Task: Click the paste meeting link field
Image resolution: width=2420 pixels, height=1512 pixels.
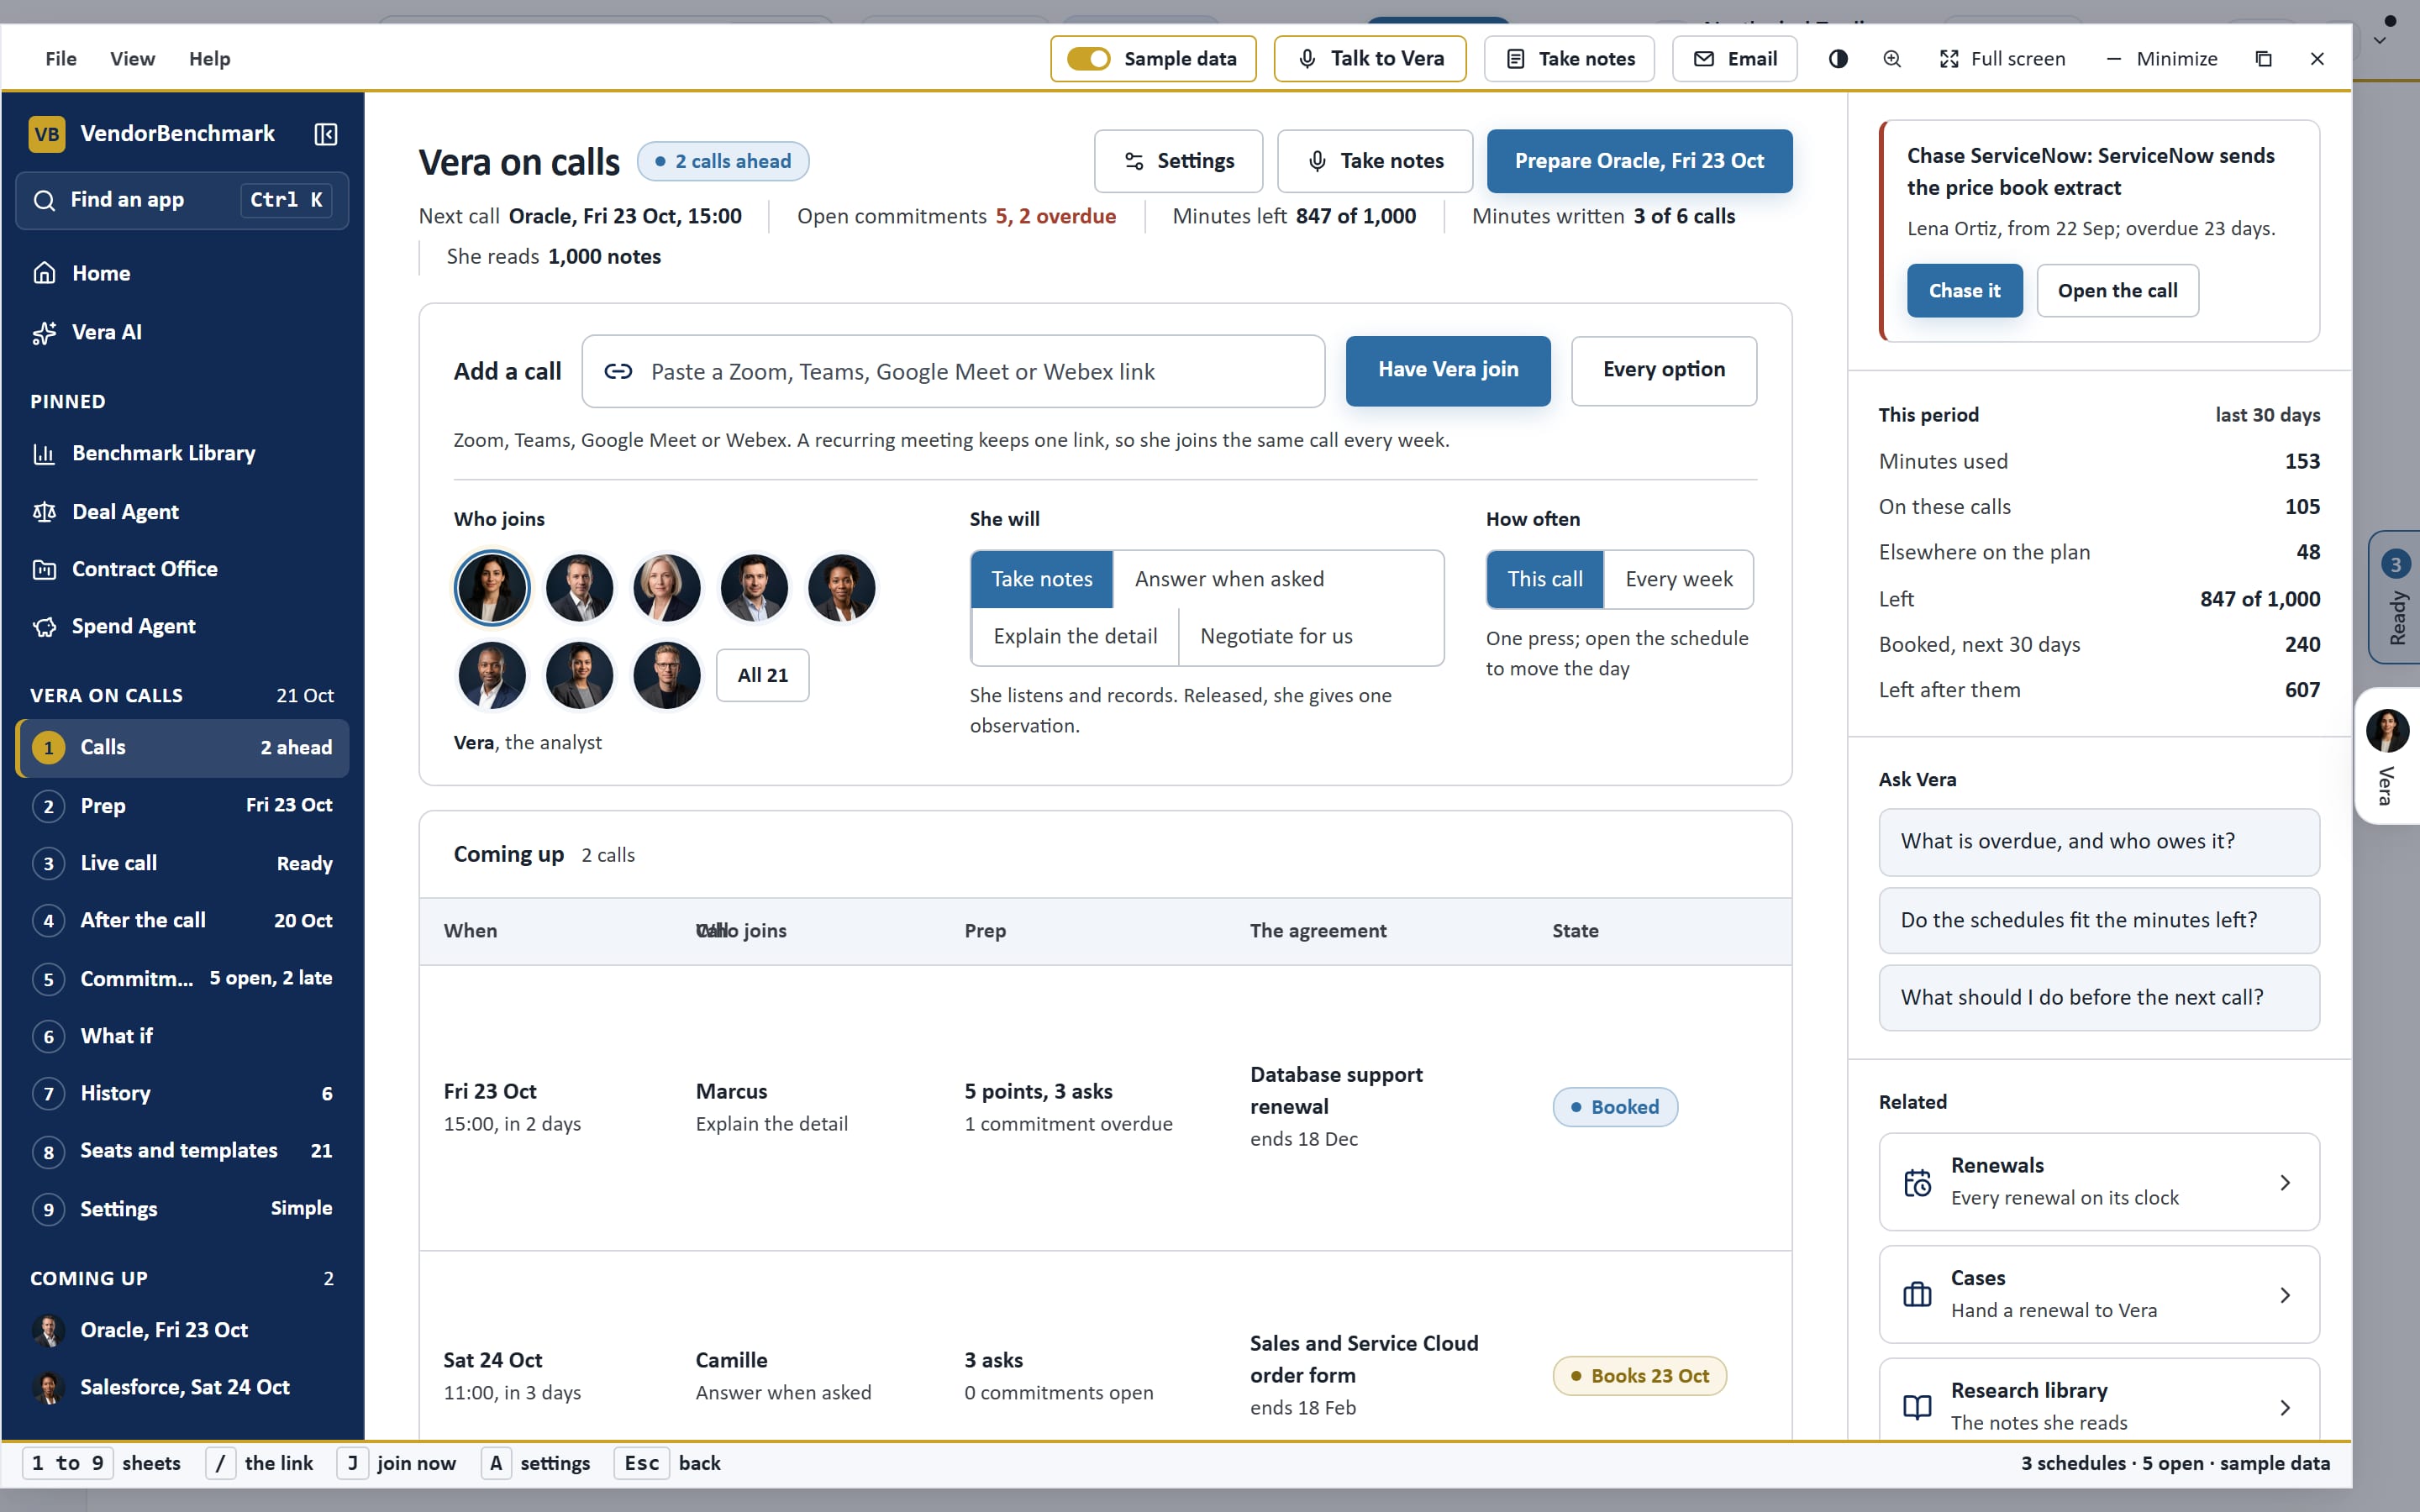Action: [x=953, y=371]
